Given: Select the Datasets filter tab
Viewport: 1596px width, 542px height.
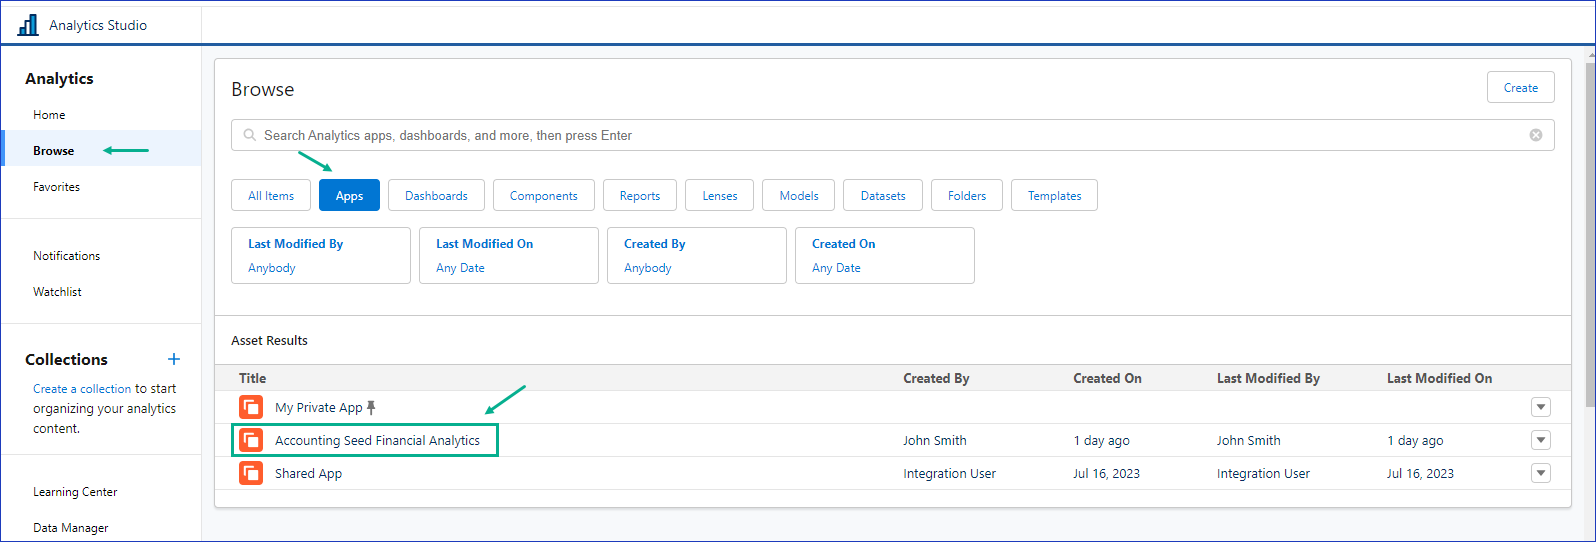Looking at the screenshot, I should (x=882, y=196).
